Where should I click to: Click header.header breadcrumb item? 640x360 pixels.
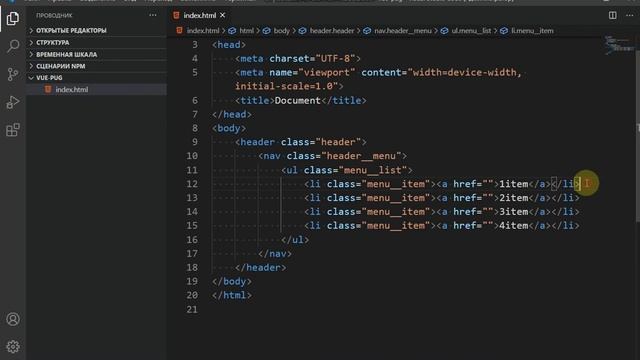(332, 31)
